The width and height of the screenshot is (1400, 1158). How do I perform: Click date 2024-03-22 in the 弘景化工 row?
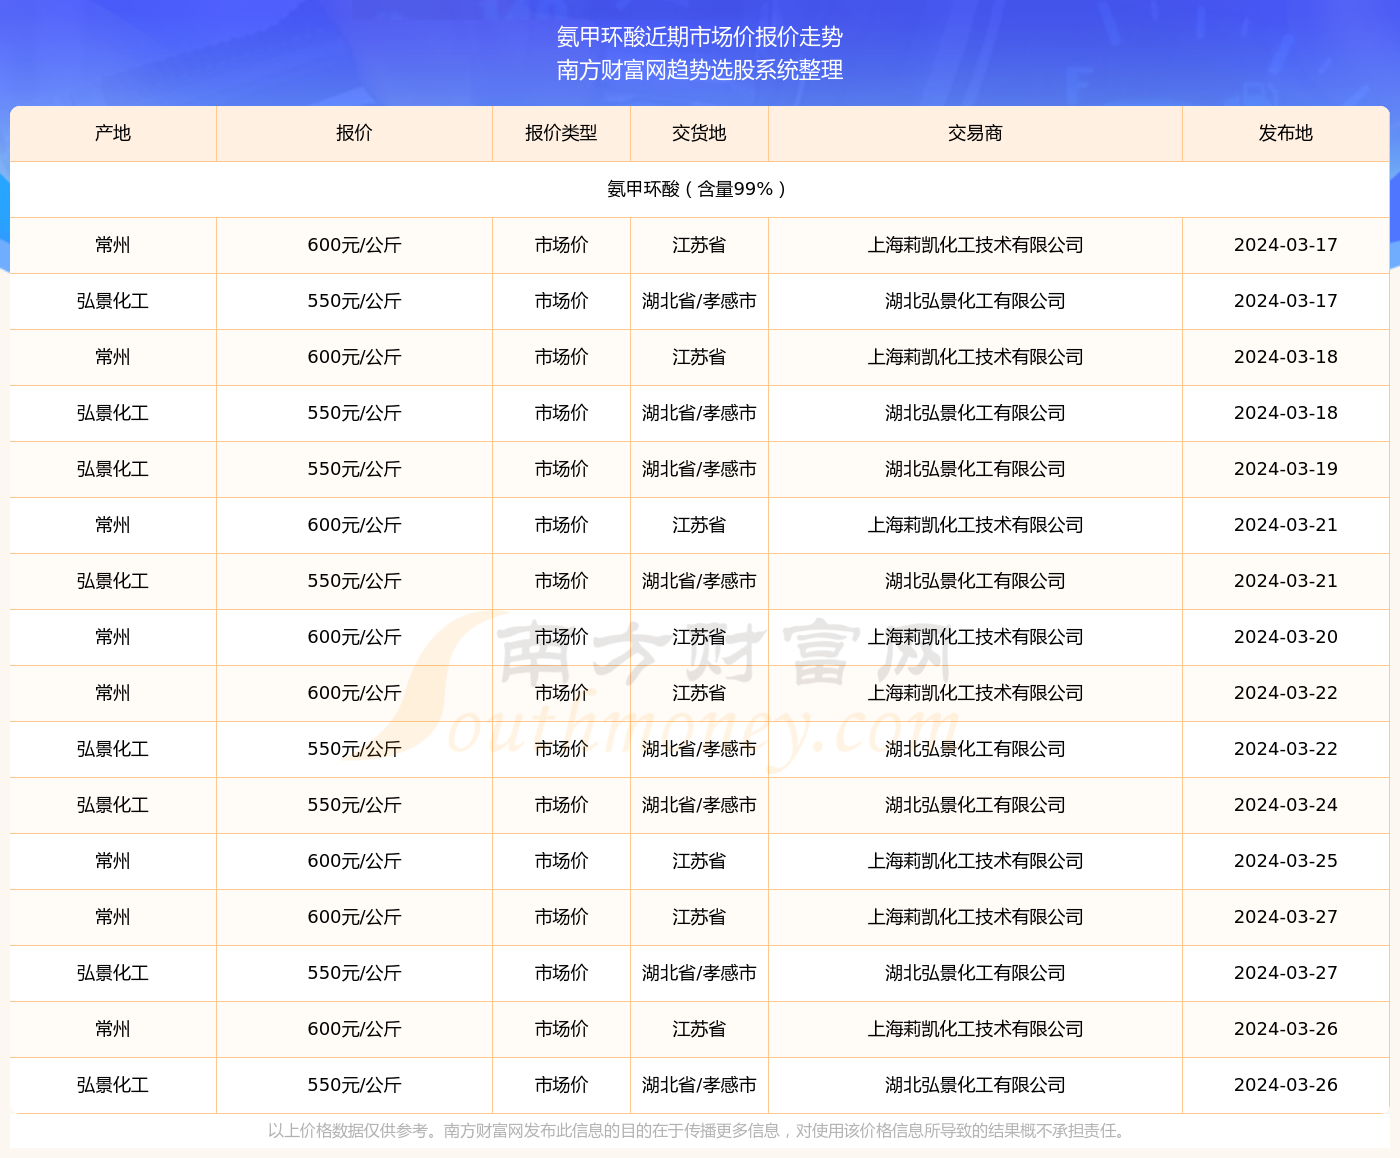pos(1286,749)
